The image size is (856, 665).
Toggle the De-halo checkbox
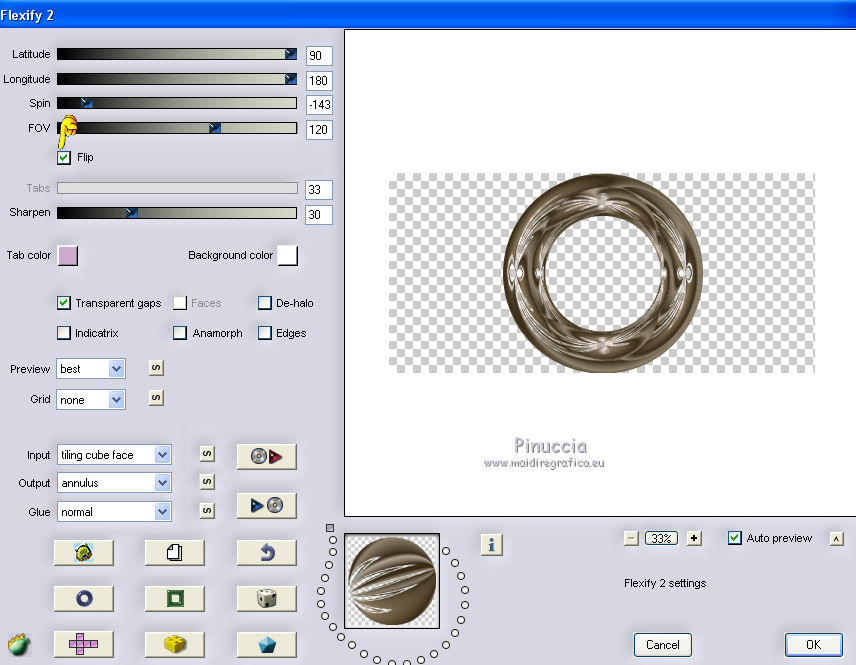pyautogui.click(x=265, y=303)
